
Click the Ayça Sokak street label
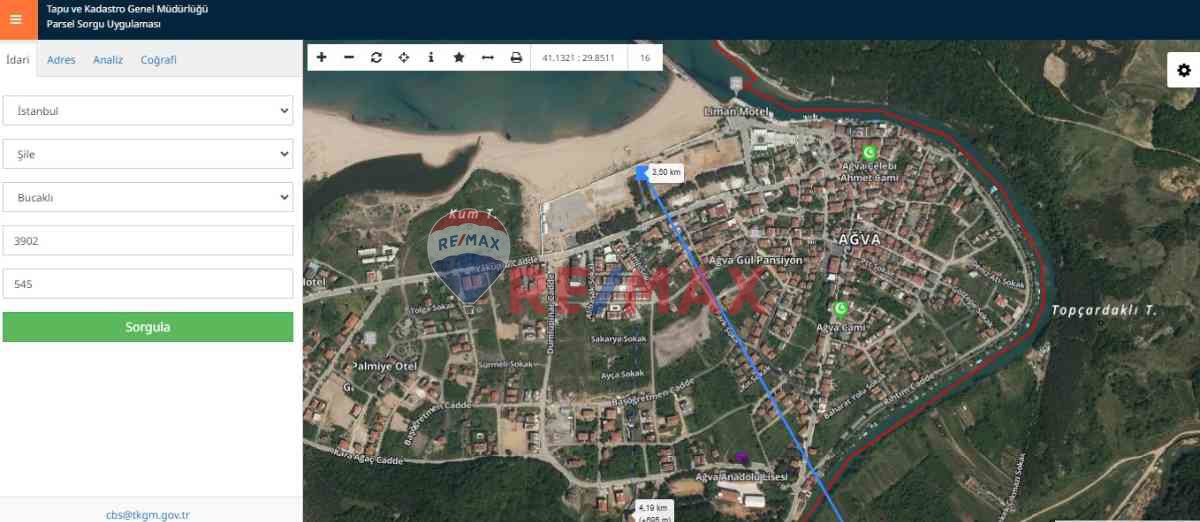[x=622, y=374]
